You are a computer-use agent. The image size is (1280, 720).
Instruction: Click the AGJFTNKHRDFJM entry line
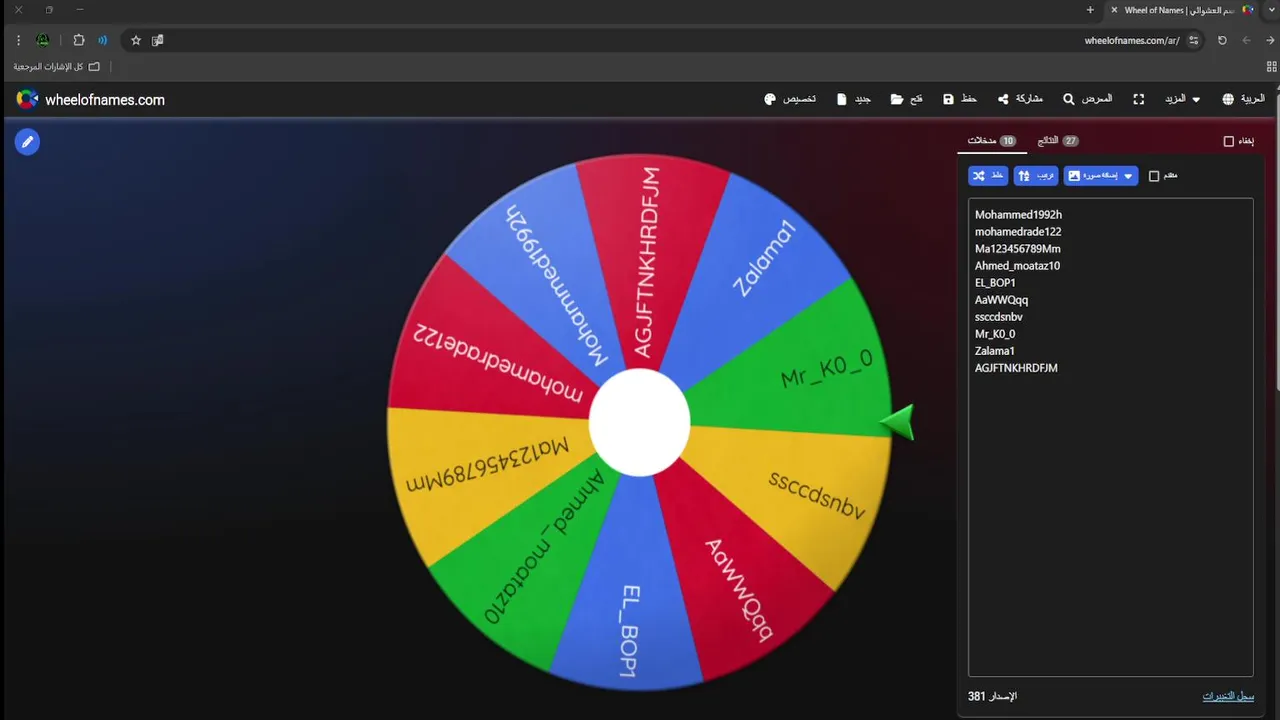pyautogui.click(x=1016, y=368)
